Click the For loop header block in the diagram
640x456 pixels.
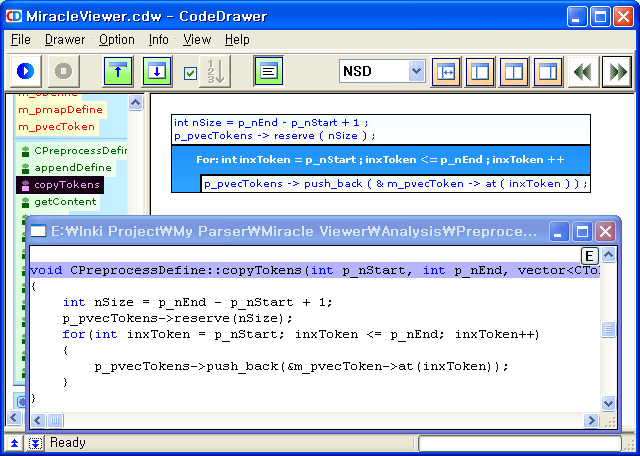(x=380, y=160)
